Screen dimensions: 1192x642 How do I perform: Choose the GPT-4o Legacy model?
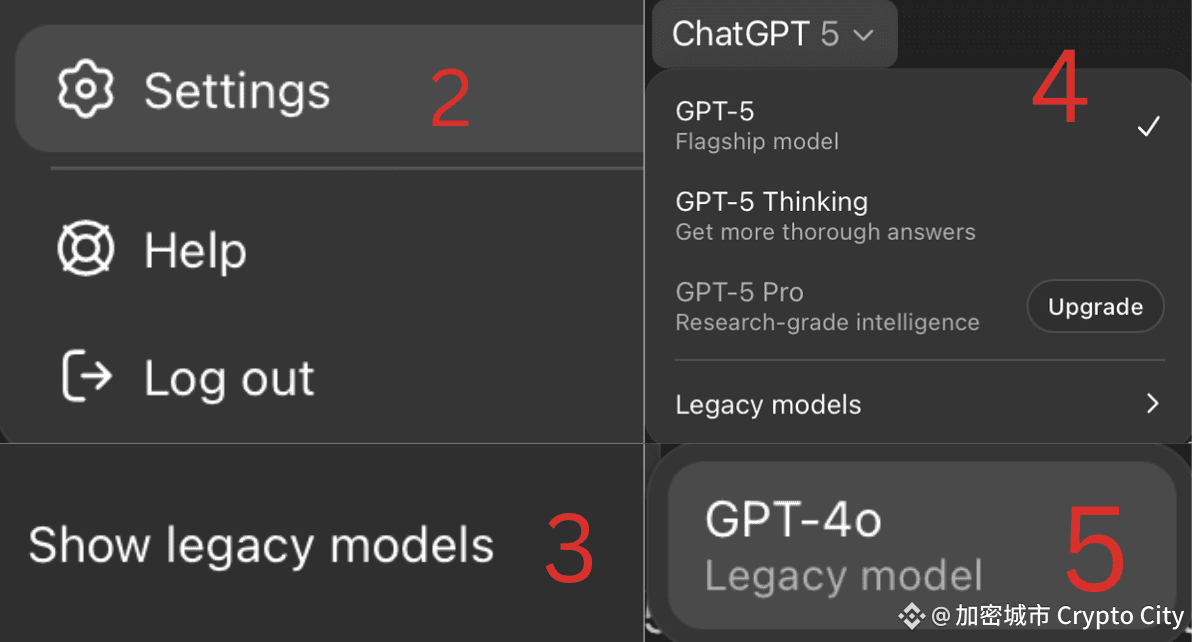coord(921,546)
